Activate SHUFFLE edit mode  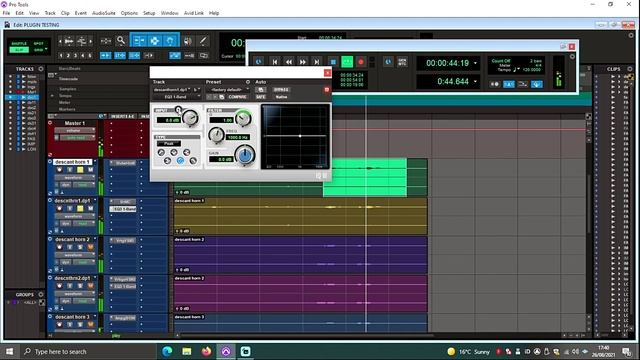(19, 43)
